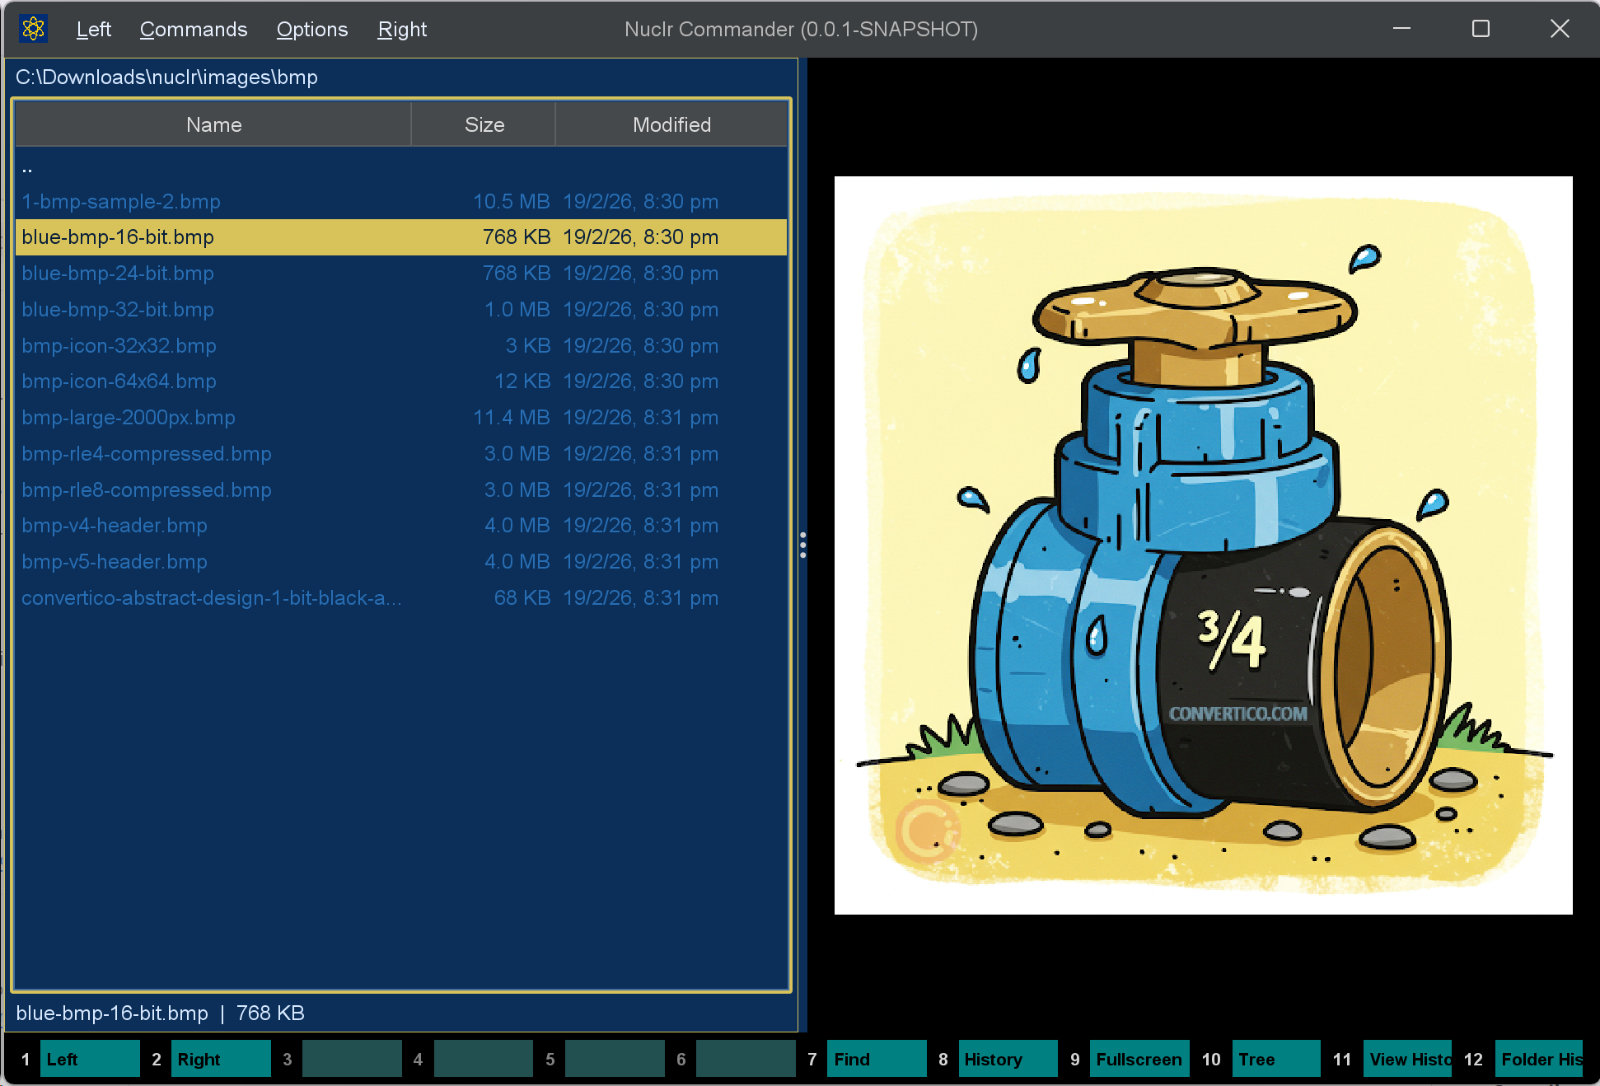Open the Commands menu
Viewport: 1600px width, 1086px height.
coord(193,29)
